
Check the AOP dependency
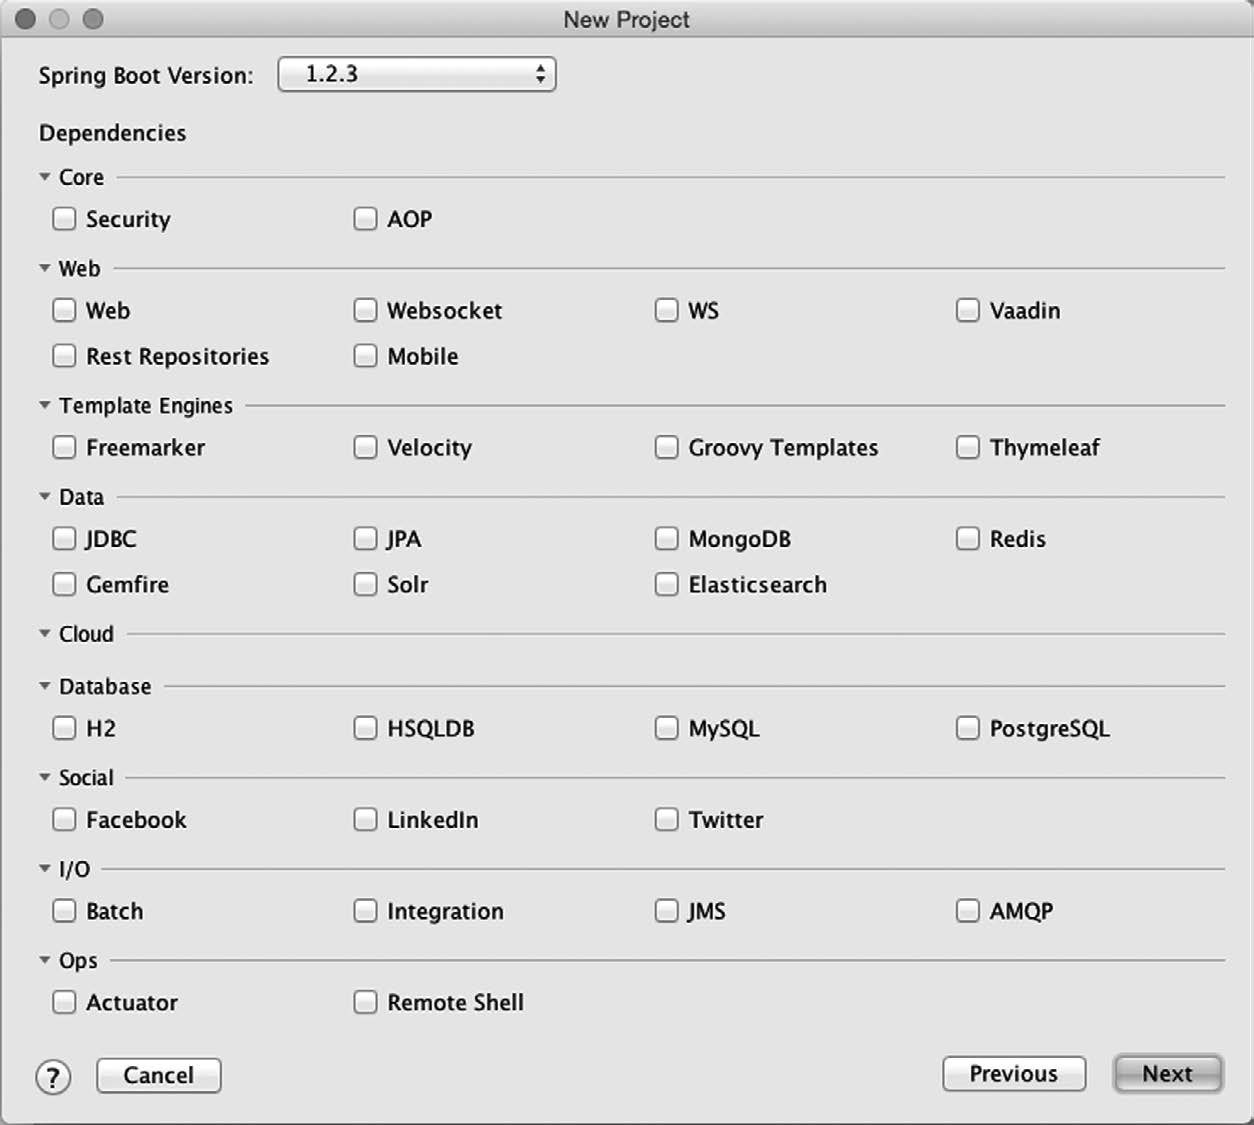[x=365, y=219]
